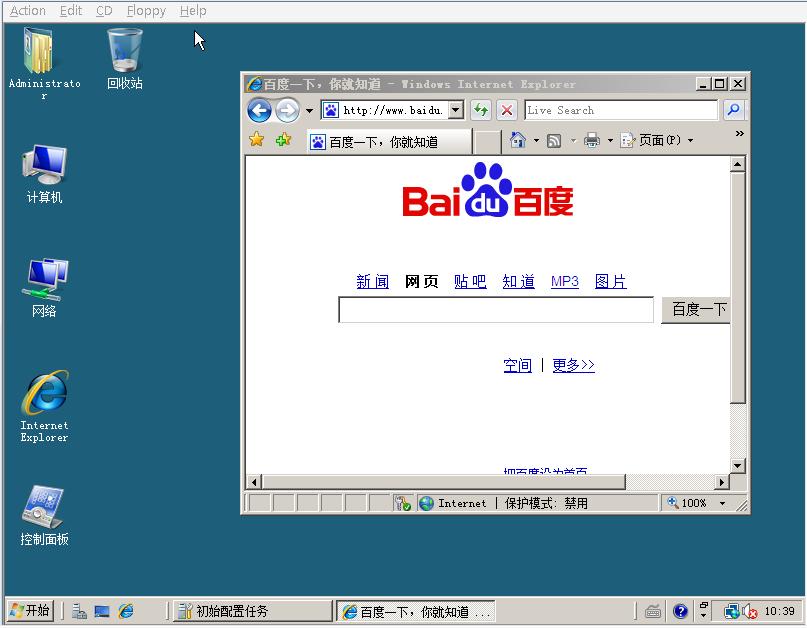The image size is (807, 628).
Task: Open the 贴吧 link
Action: click(x=470, y=282)
